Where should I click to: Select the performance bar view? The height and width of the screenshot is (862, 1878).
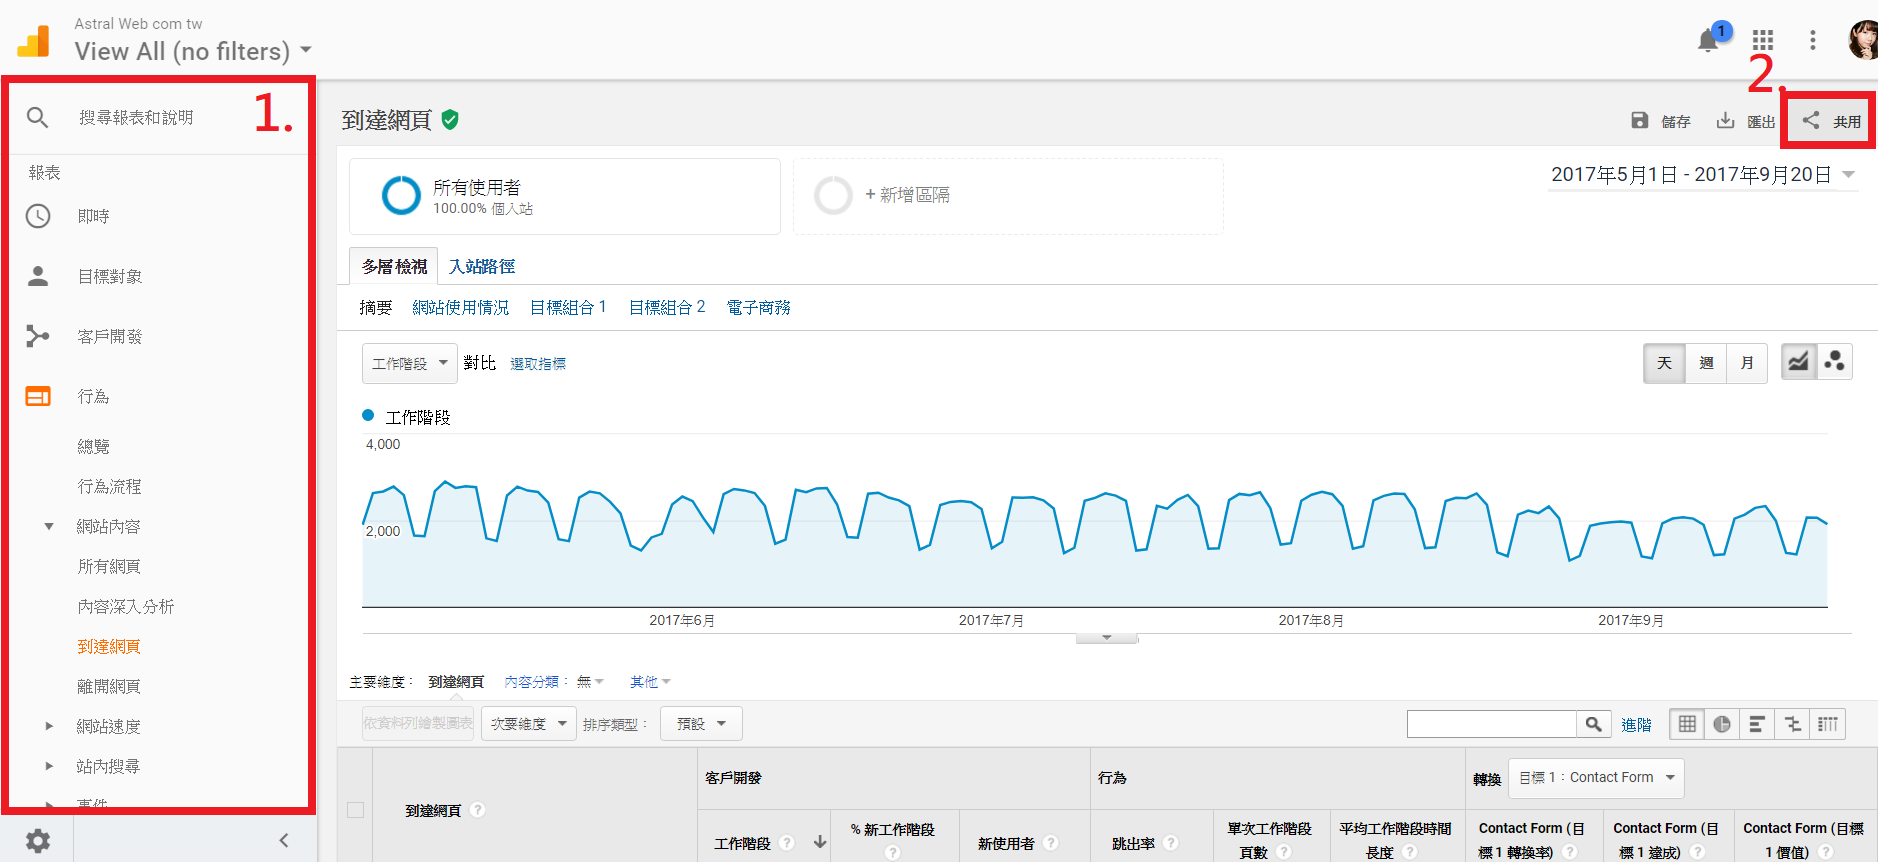pos(1757,724)
